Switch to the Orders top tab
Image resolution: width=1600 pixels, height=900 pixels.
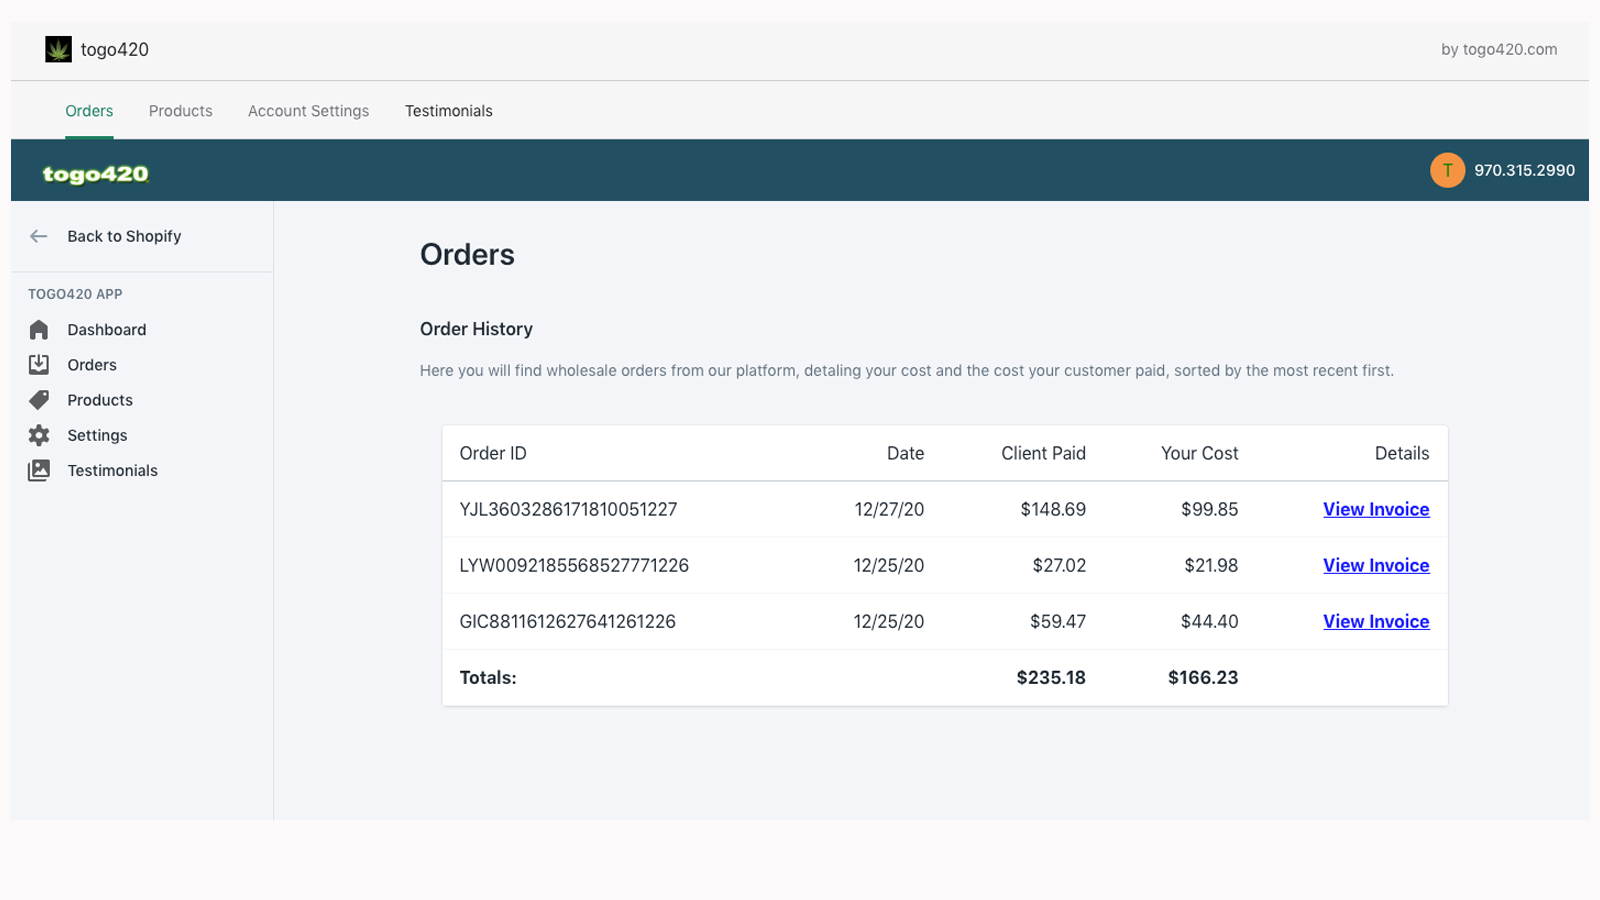89,111
